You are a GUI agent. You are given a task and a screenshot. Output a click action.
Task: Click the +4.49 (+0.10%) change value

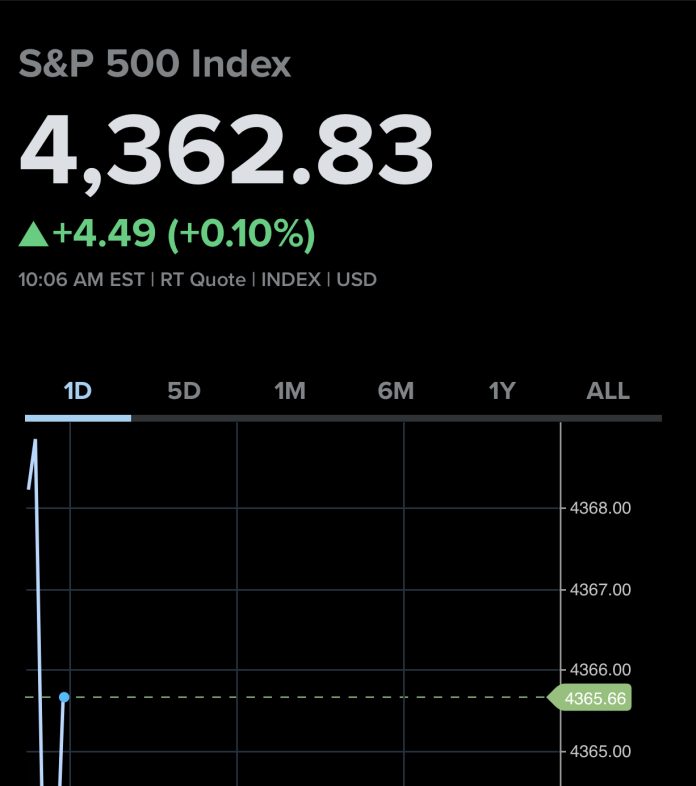tap(185, 234)
